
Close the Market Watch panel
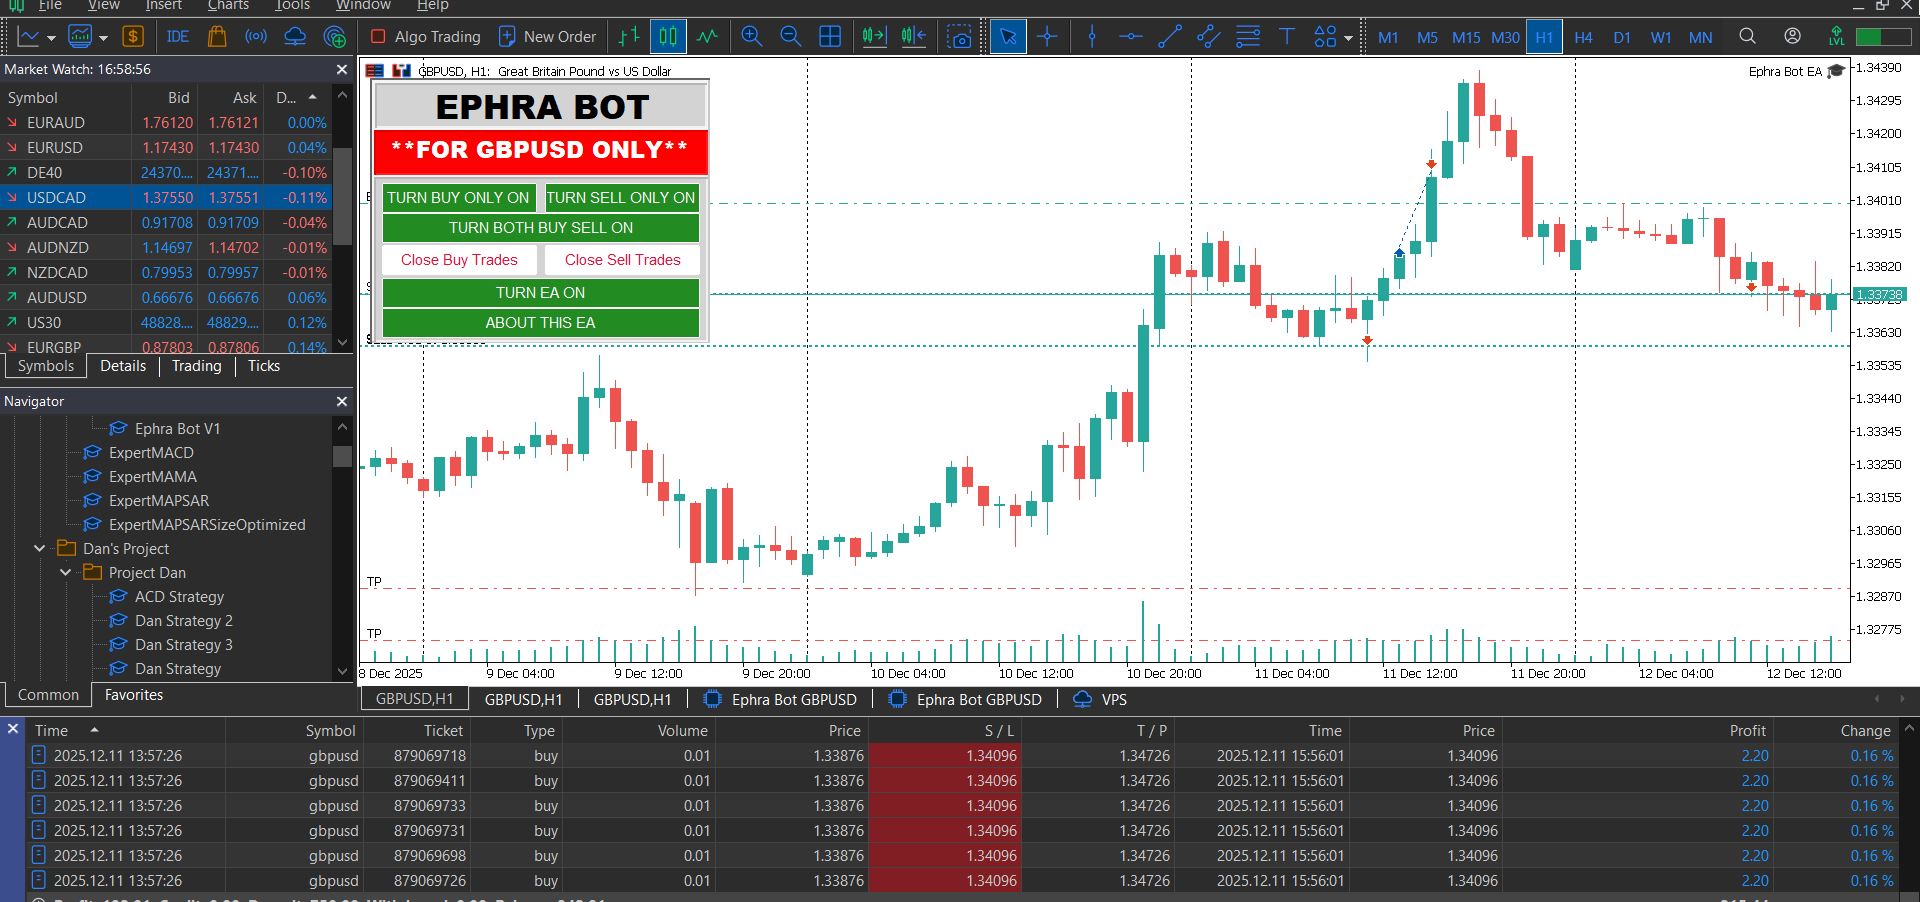(342, 69)
